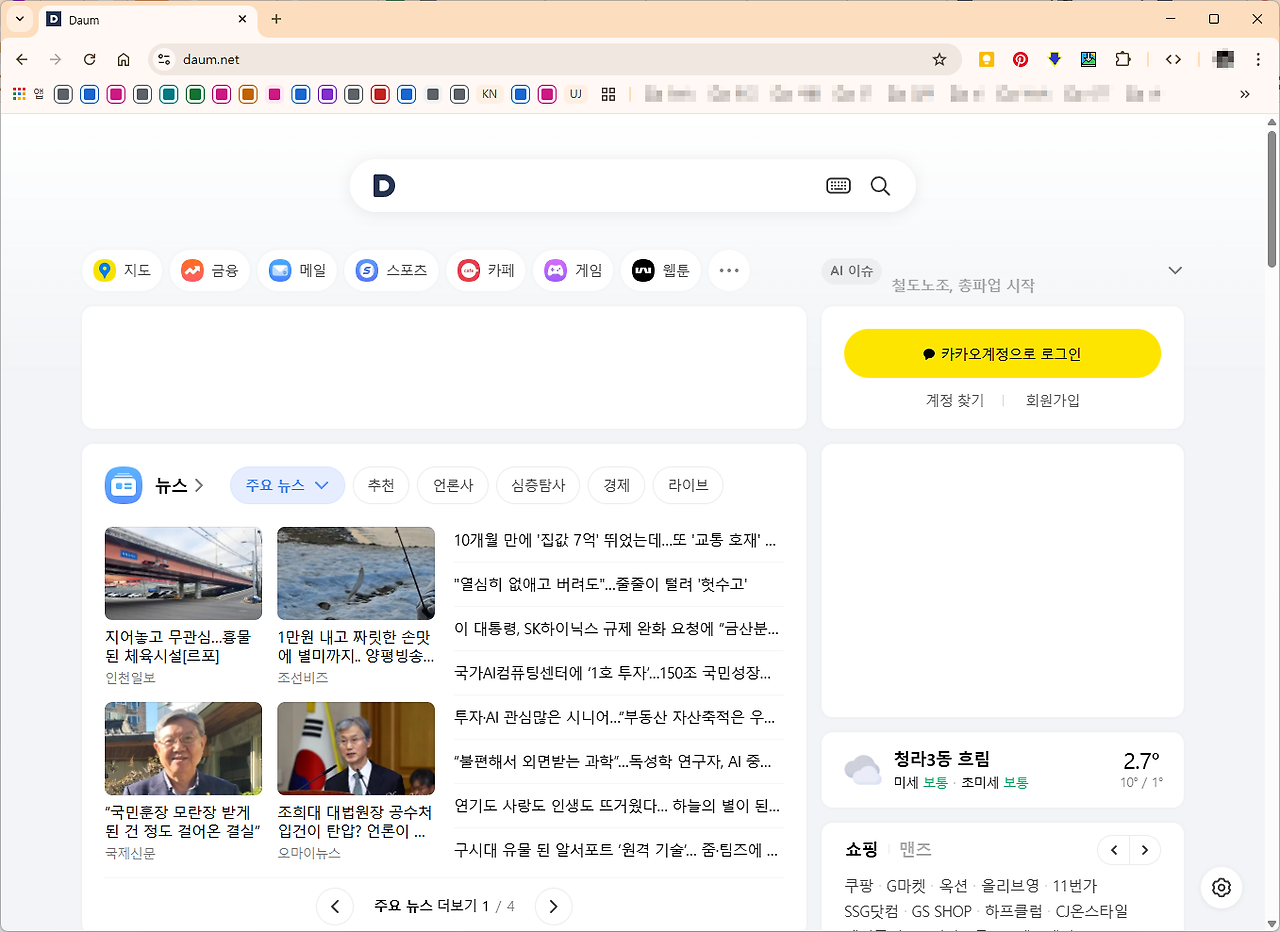Reload the page
Image resolution: width=1280 pixels, height=932 pixels.
pyautogui.click(x=89, y=59)
